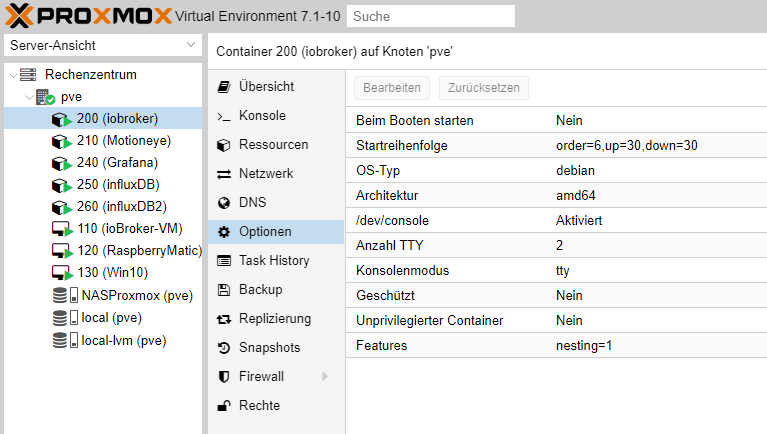Image resolution: width=767 pixels, height=434 pixels.
Task: Open the Ressourcen menu item
Action: click(x=273, y=145)
